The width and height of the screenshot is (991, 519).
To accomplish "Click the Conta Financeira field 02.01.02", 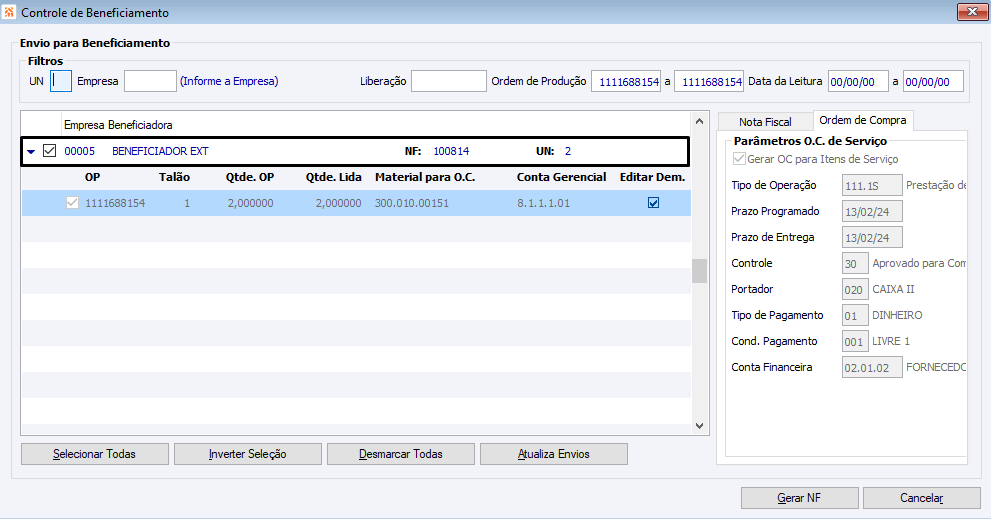I will tap(872, 367).
